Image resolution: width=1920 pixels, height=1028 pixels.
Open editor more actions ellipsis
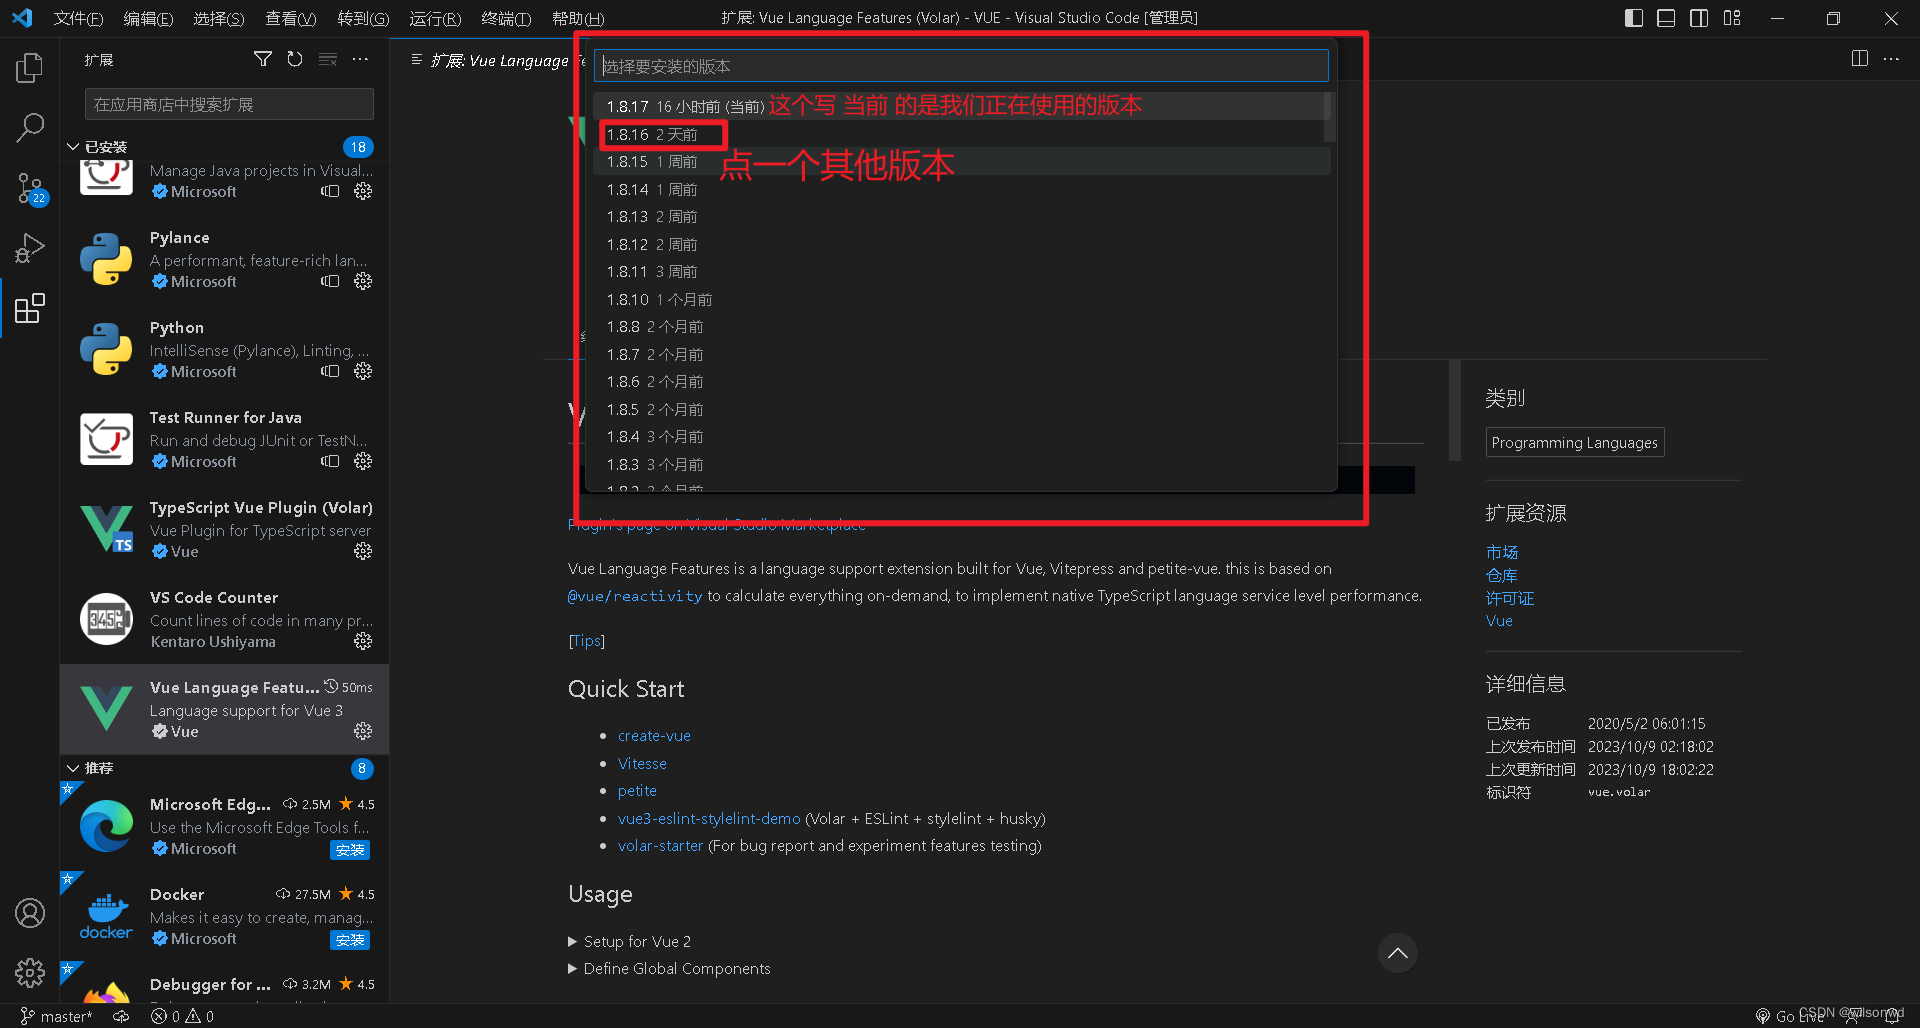(x=1891, y=59)
